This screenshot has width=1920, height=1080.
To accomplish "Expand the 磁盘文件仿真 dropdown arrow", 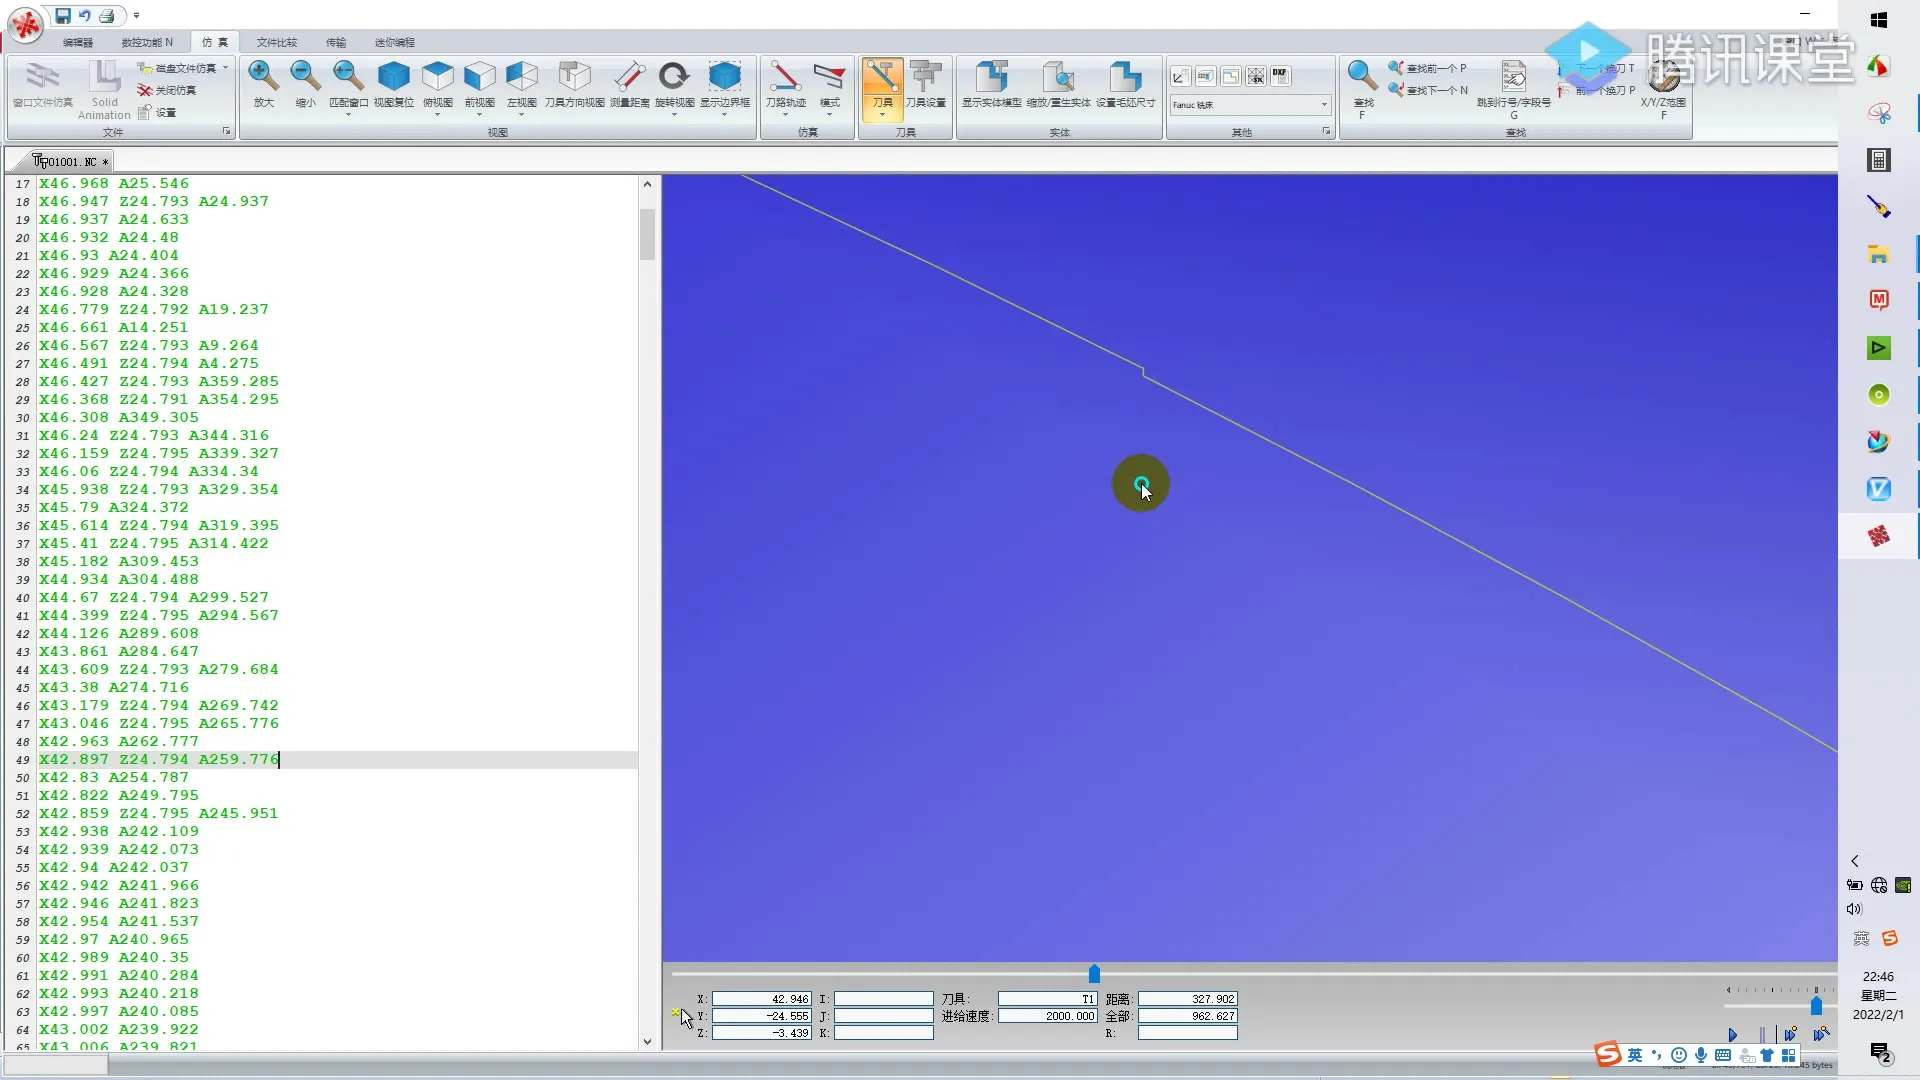I will (226, 68).
